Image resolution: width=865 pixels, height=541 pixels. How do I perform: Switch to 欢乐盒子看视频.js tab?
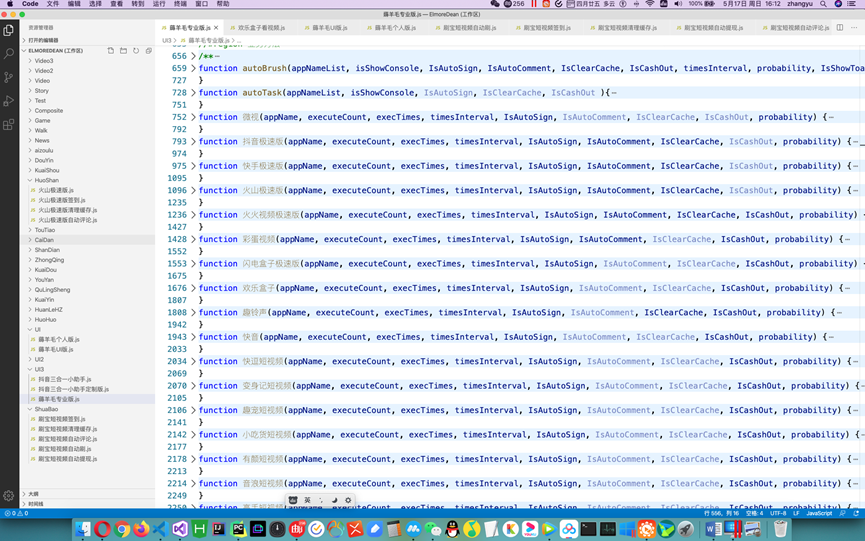261,28
